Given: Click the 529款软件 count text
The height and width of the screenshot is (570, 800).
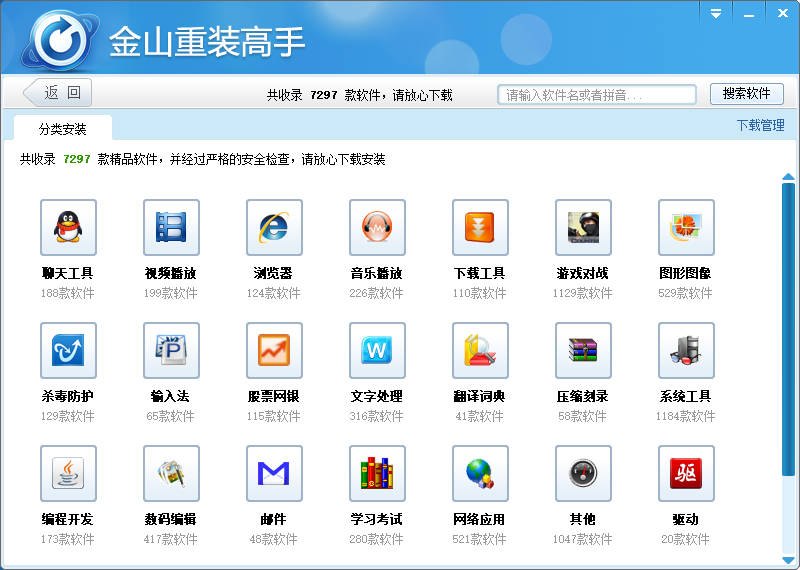Looking at the screenshot, I should click(x=685, y=293).
